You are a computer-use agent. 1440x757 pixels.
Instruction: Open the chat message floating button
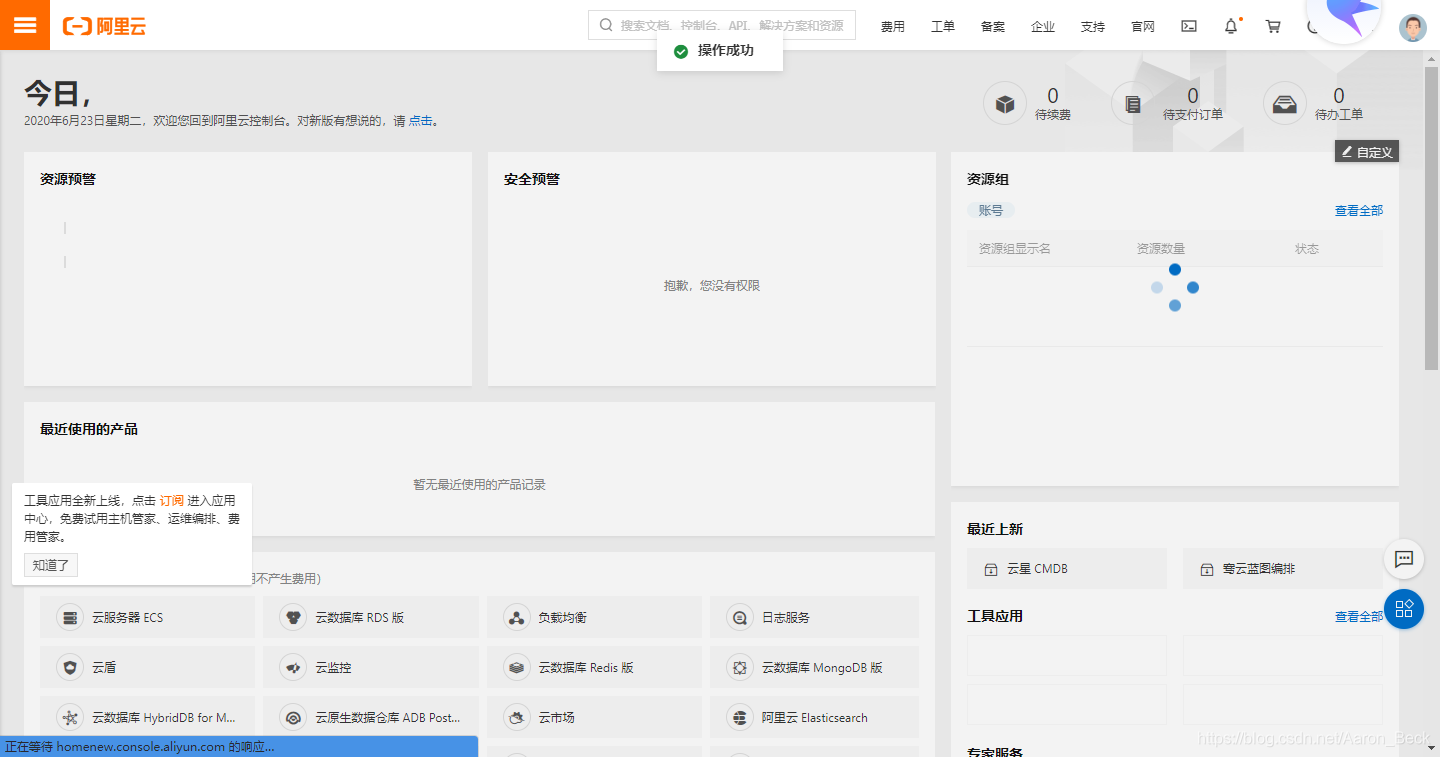[x=1404, y=559]
